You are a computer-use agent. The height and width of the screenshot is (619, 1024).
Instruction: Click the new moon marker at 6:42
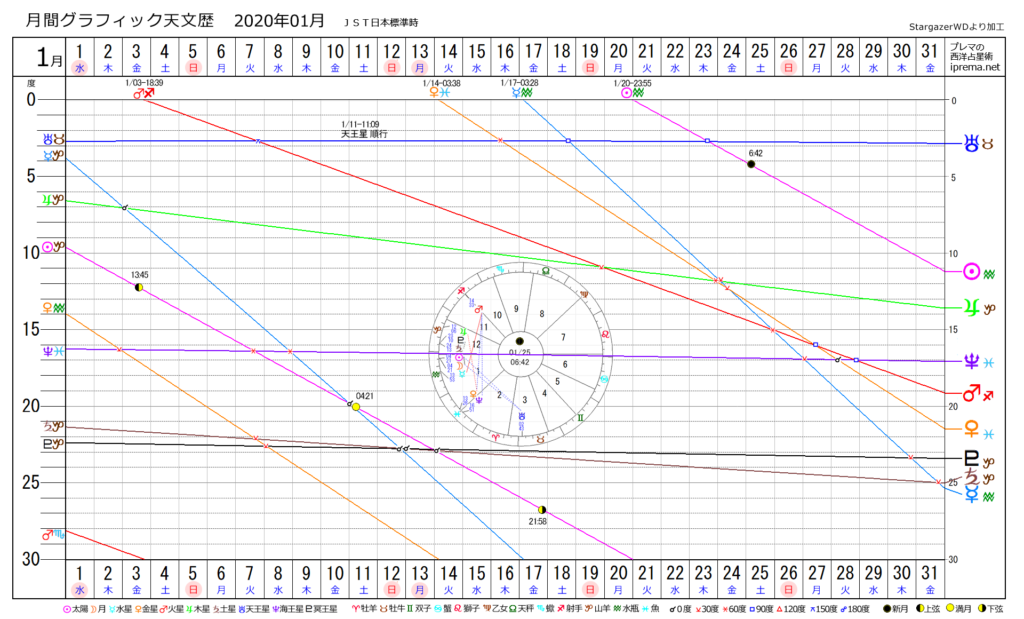point(750,164)
